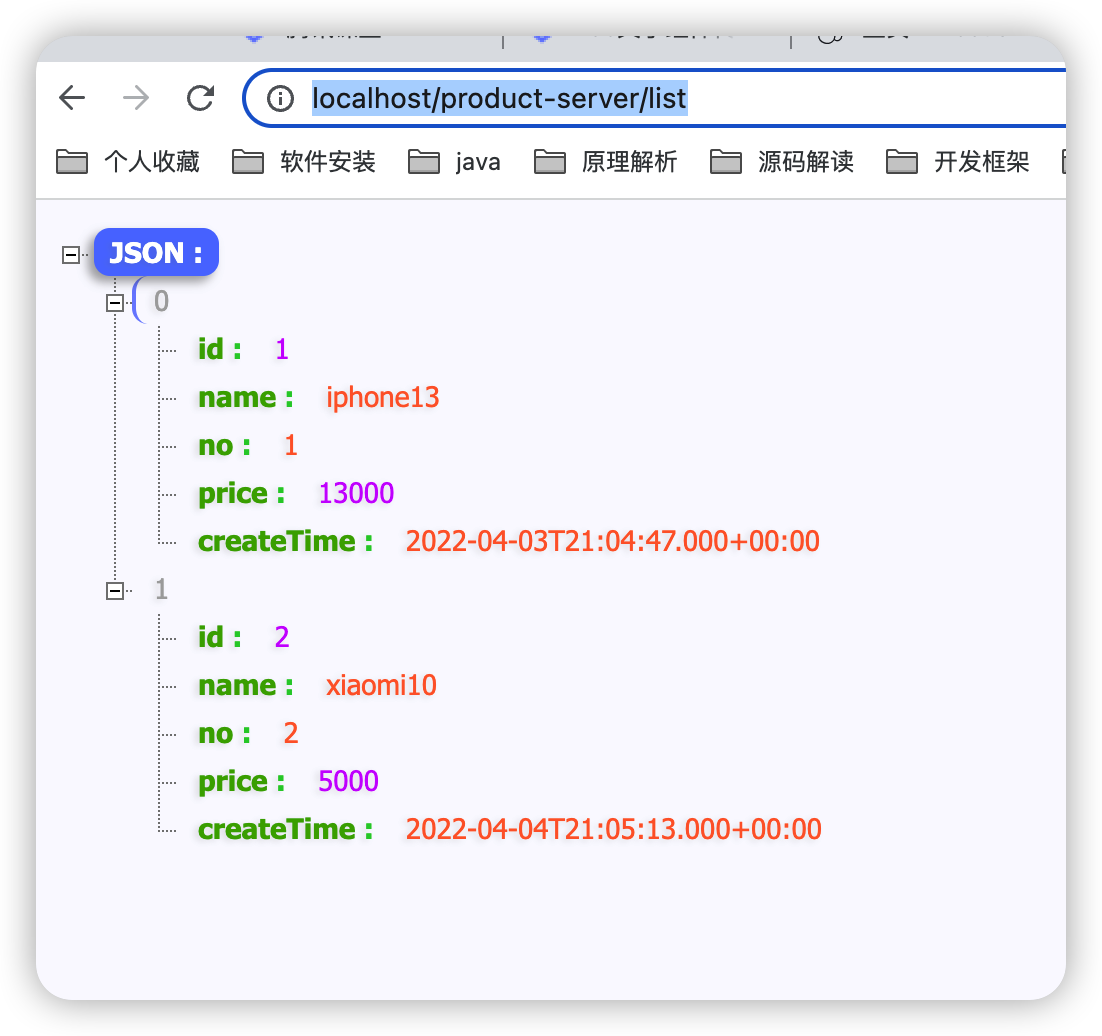Select index 1 tree node label
The width and height of the screenshot is (1102, 1036).
tap(162, 590)
